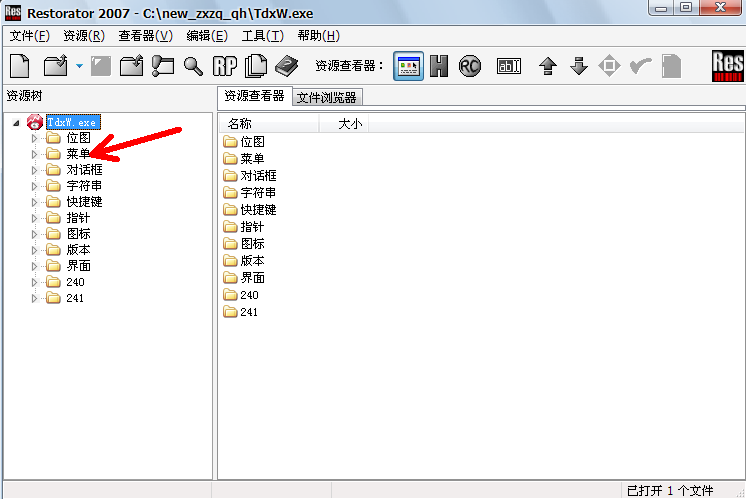Image resolution: width=746 pixels, height=499 pixels.
Task: Expand the 快捷键 tree node
Action: pyautogui.click(x=34, y=203)
